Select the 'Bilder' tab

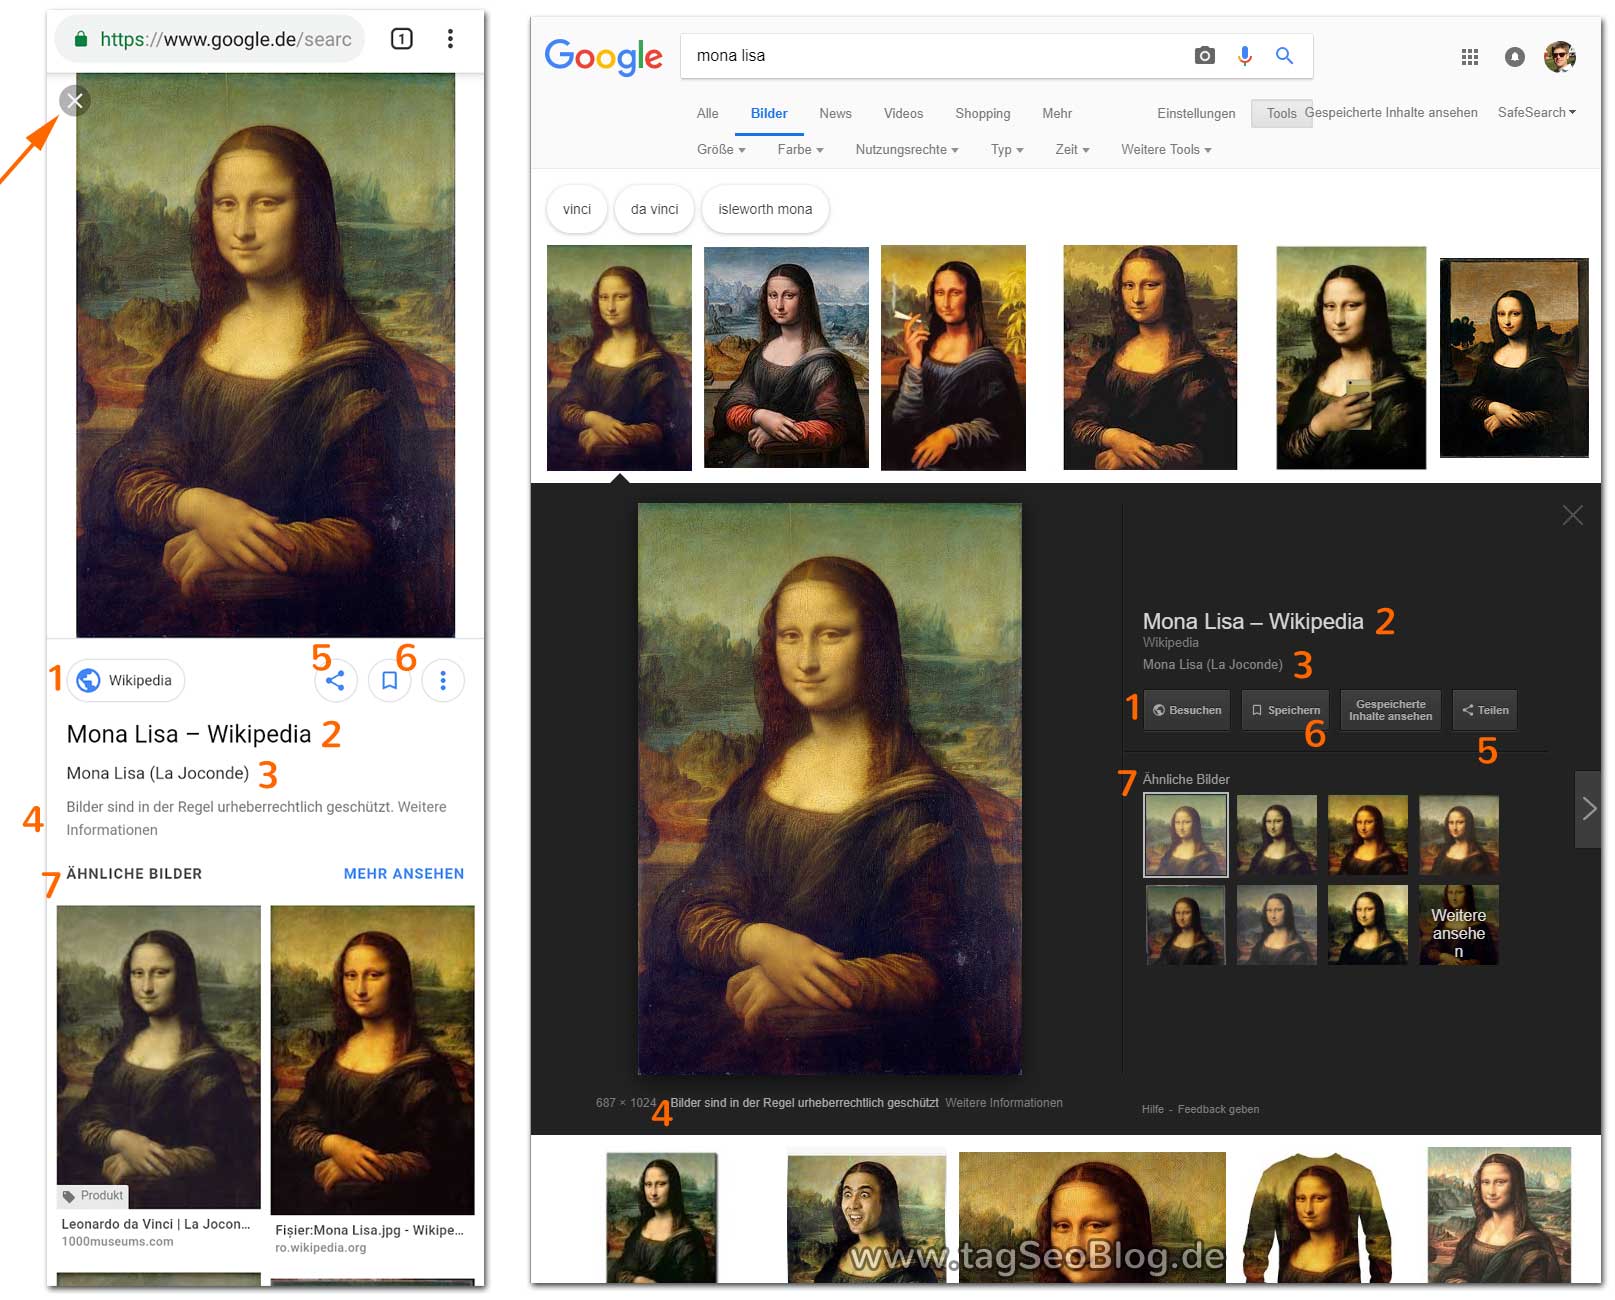769,113
